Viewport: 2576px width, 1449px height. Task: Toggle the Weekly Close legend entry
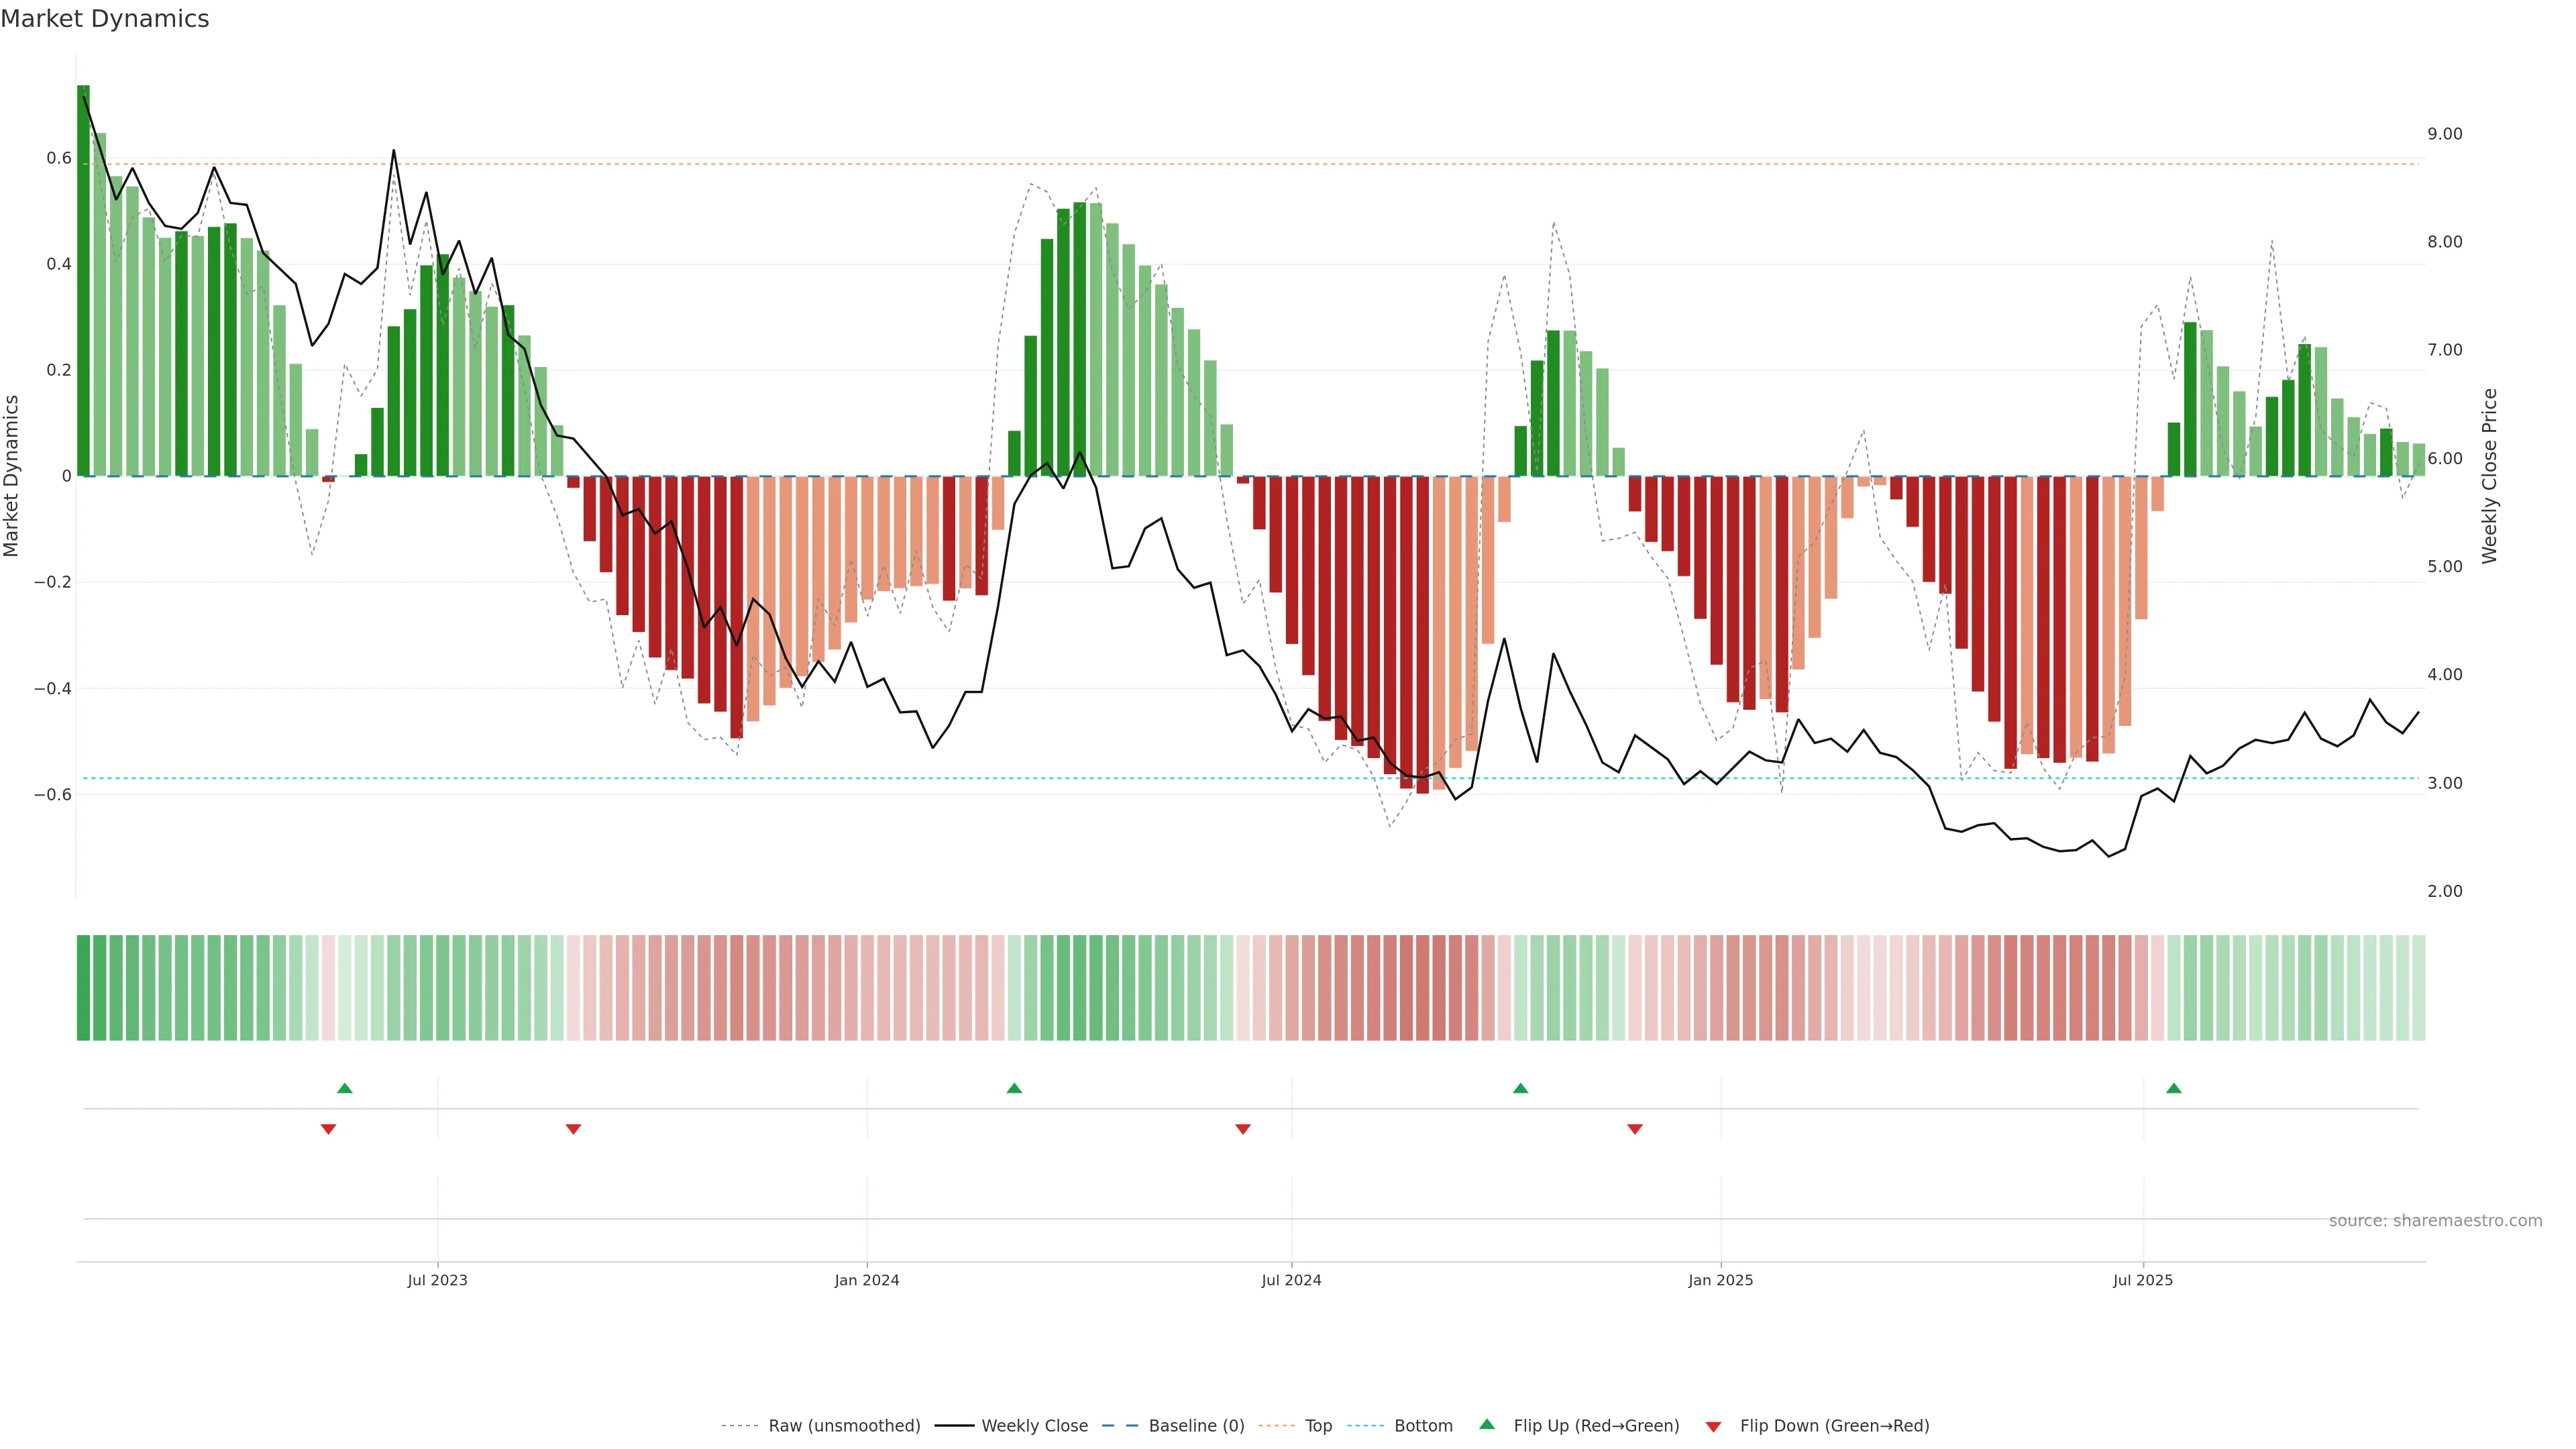coord(1034,1426)
